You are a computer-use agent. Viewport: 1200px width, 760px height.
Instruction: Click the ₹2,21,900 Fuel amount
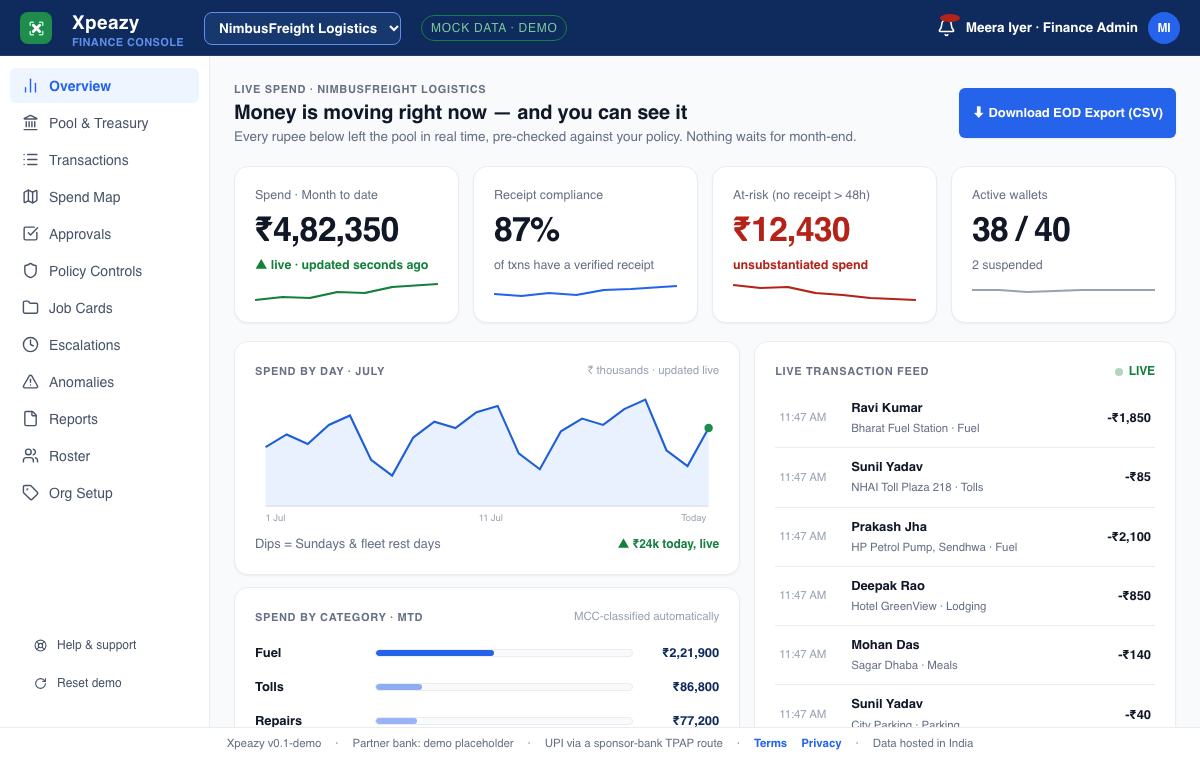click(690, 653)
